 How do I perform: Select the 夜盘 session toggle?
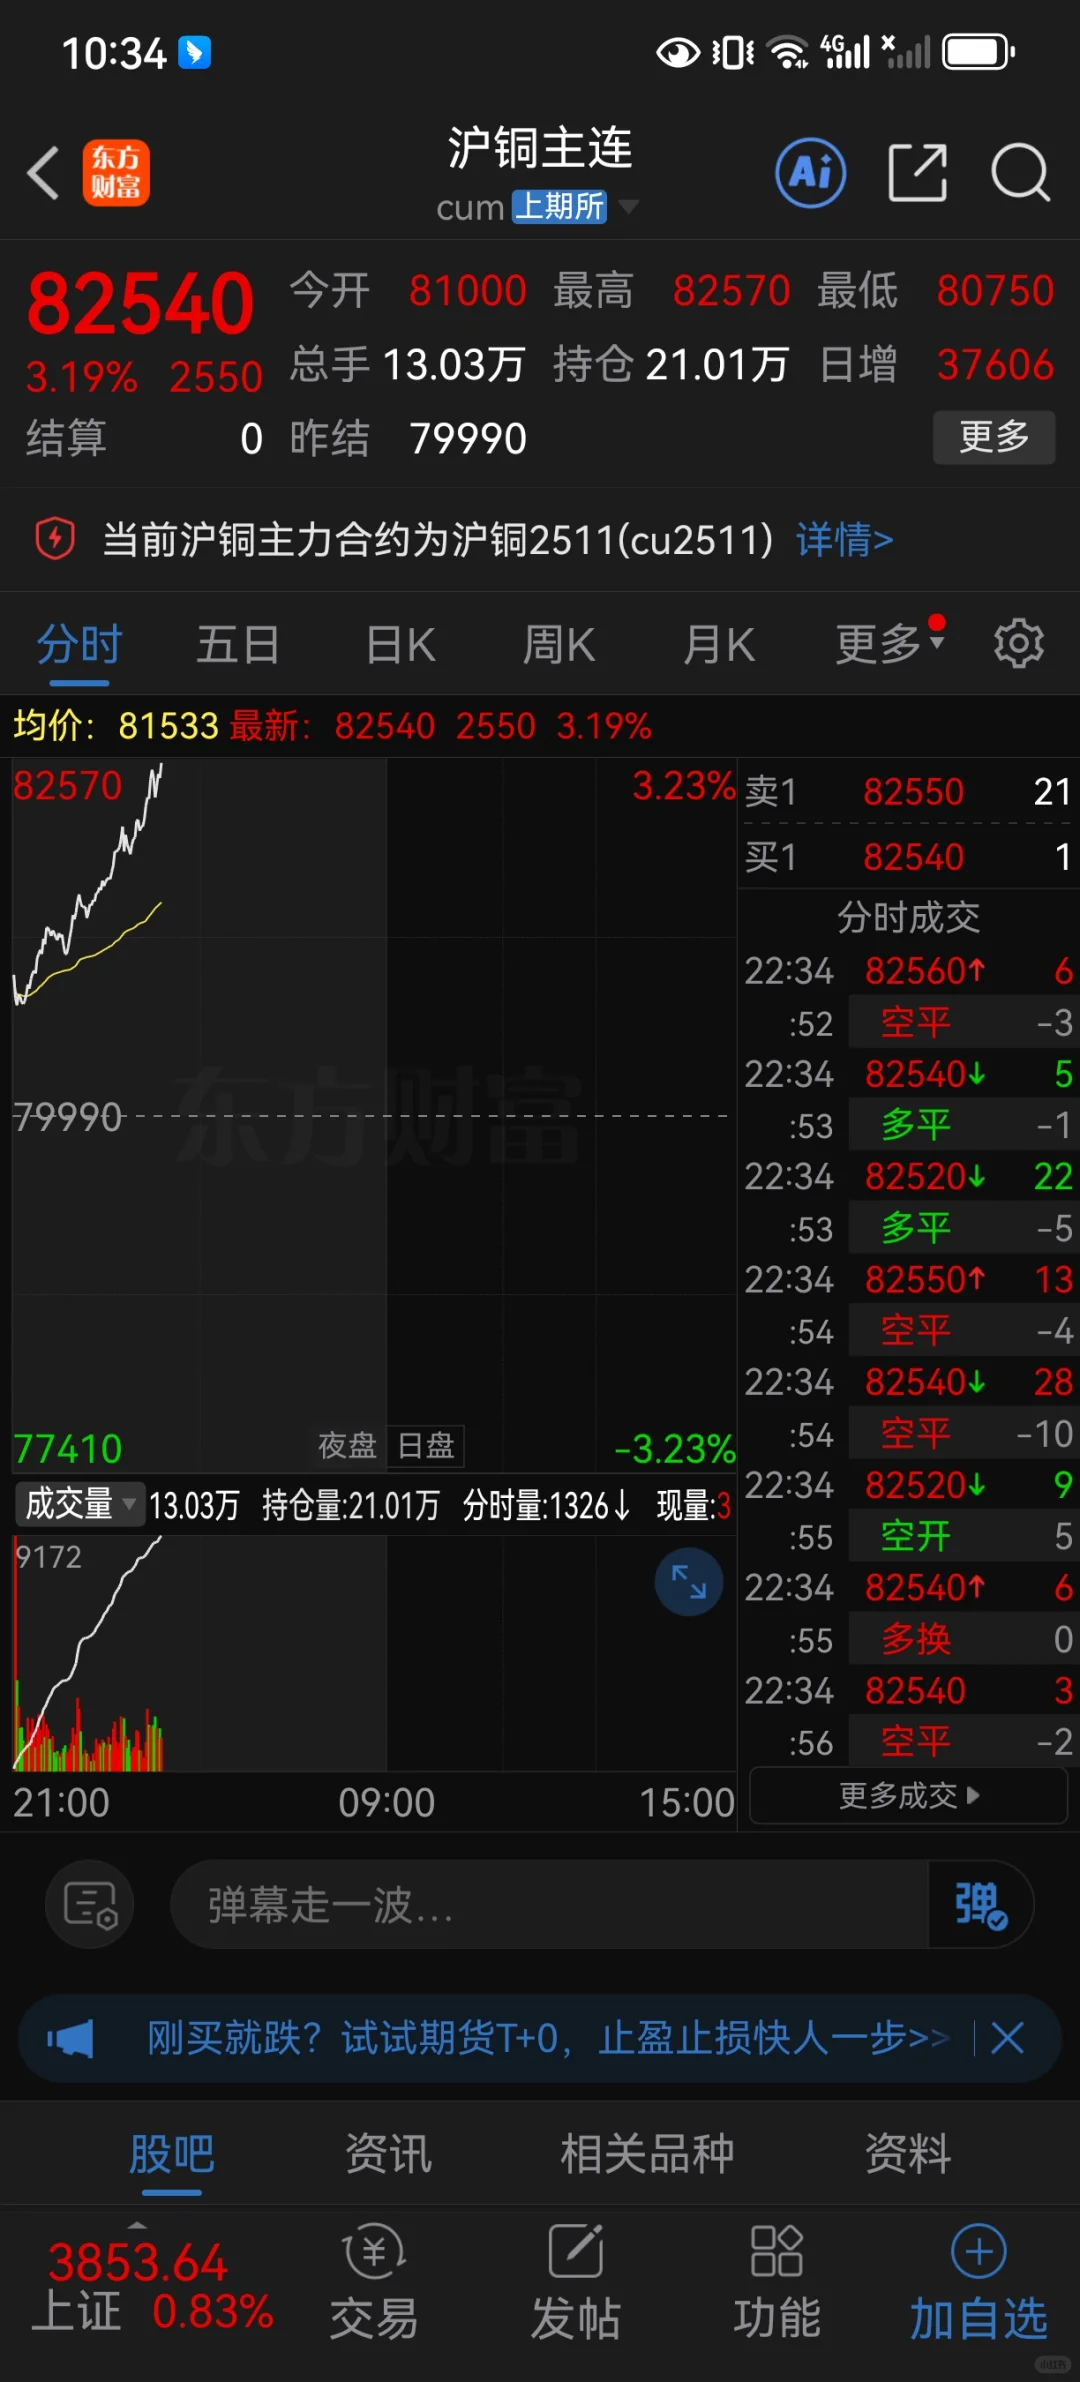[347, 1445]
